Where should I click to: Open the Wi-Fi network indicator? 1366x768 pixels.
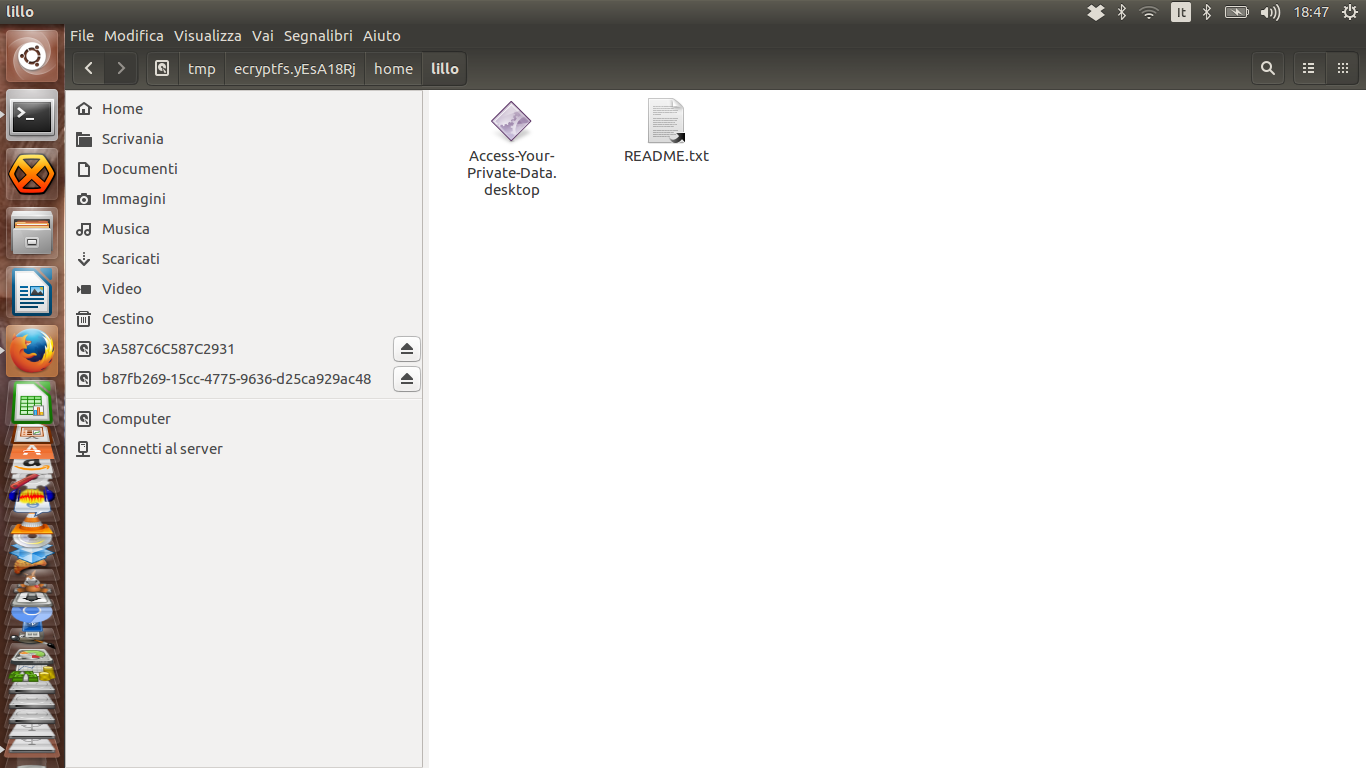coord(1149,12)
